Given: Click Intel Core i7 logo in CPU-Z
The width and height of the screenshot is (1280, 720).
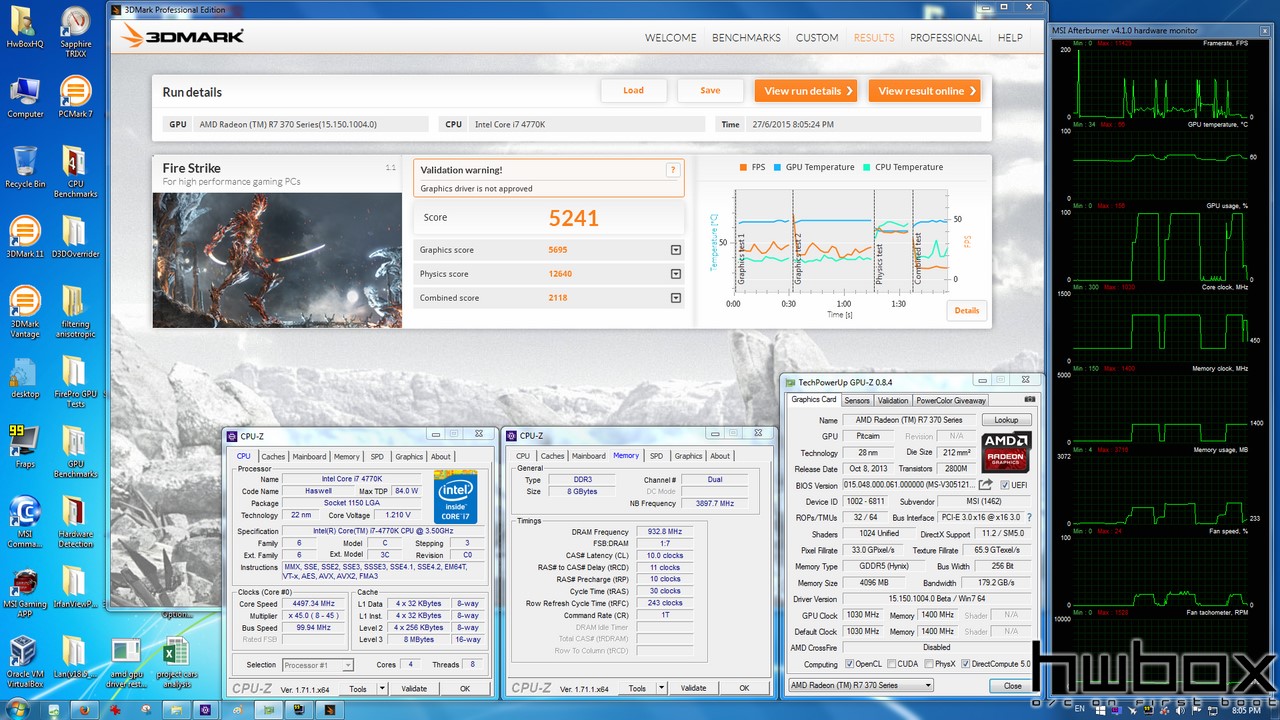Looking at the screenshot, I should 456,497.
